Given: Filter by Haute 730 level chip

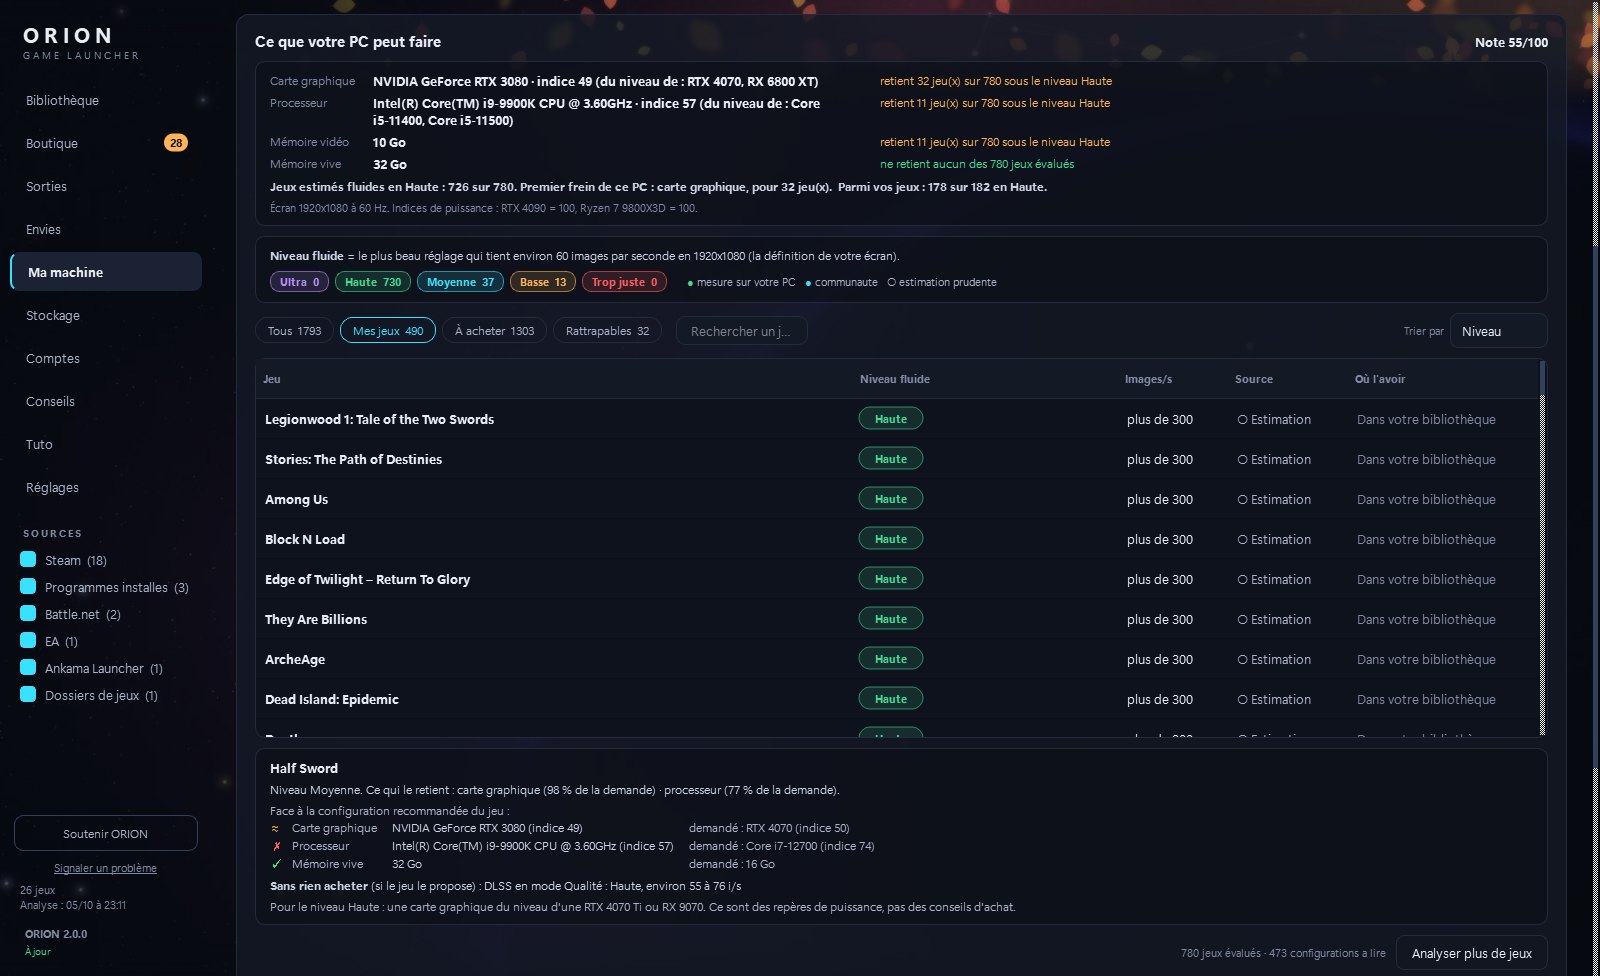Looking at the screenshot, I should pyautogui.click(x=373, y=282).
